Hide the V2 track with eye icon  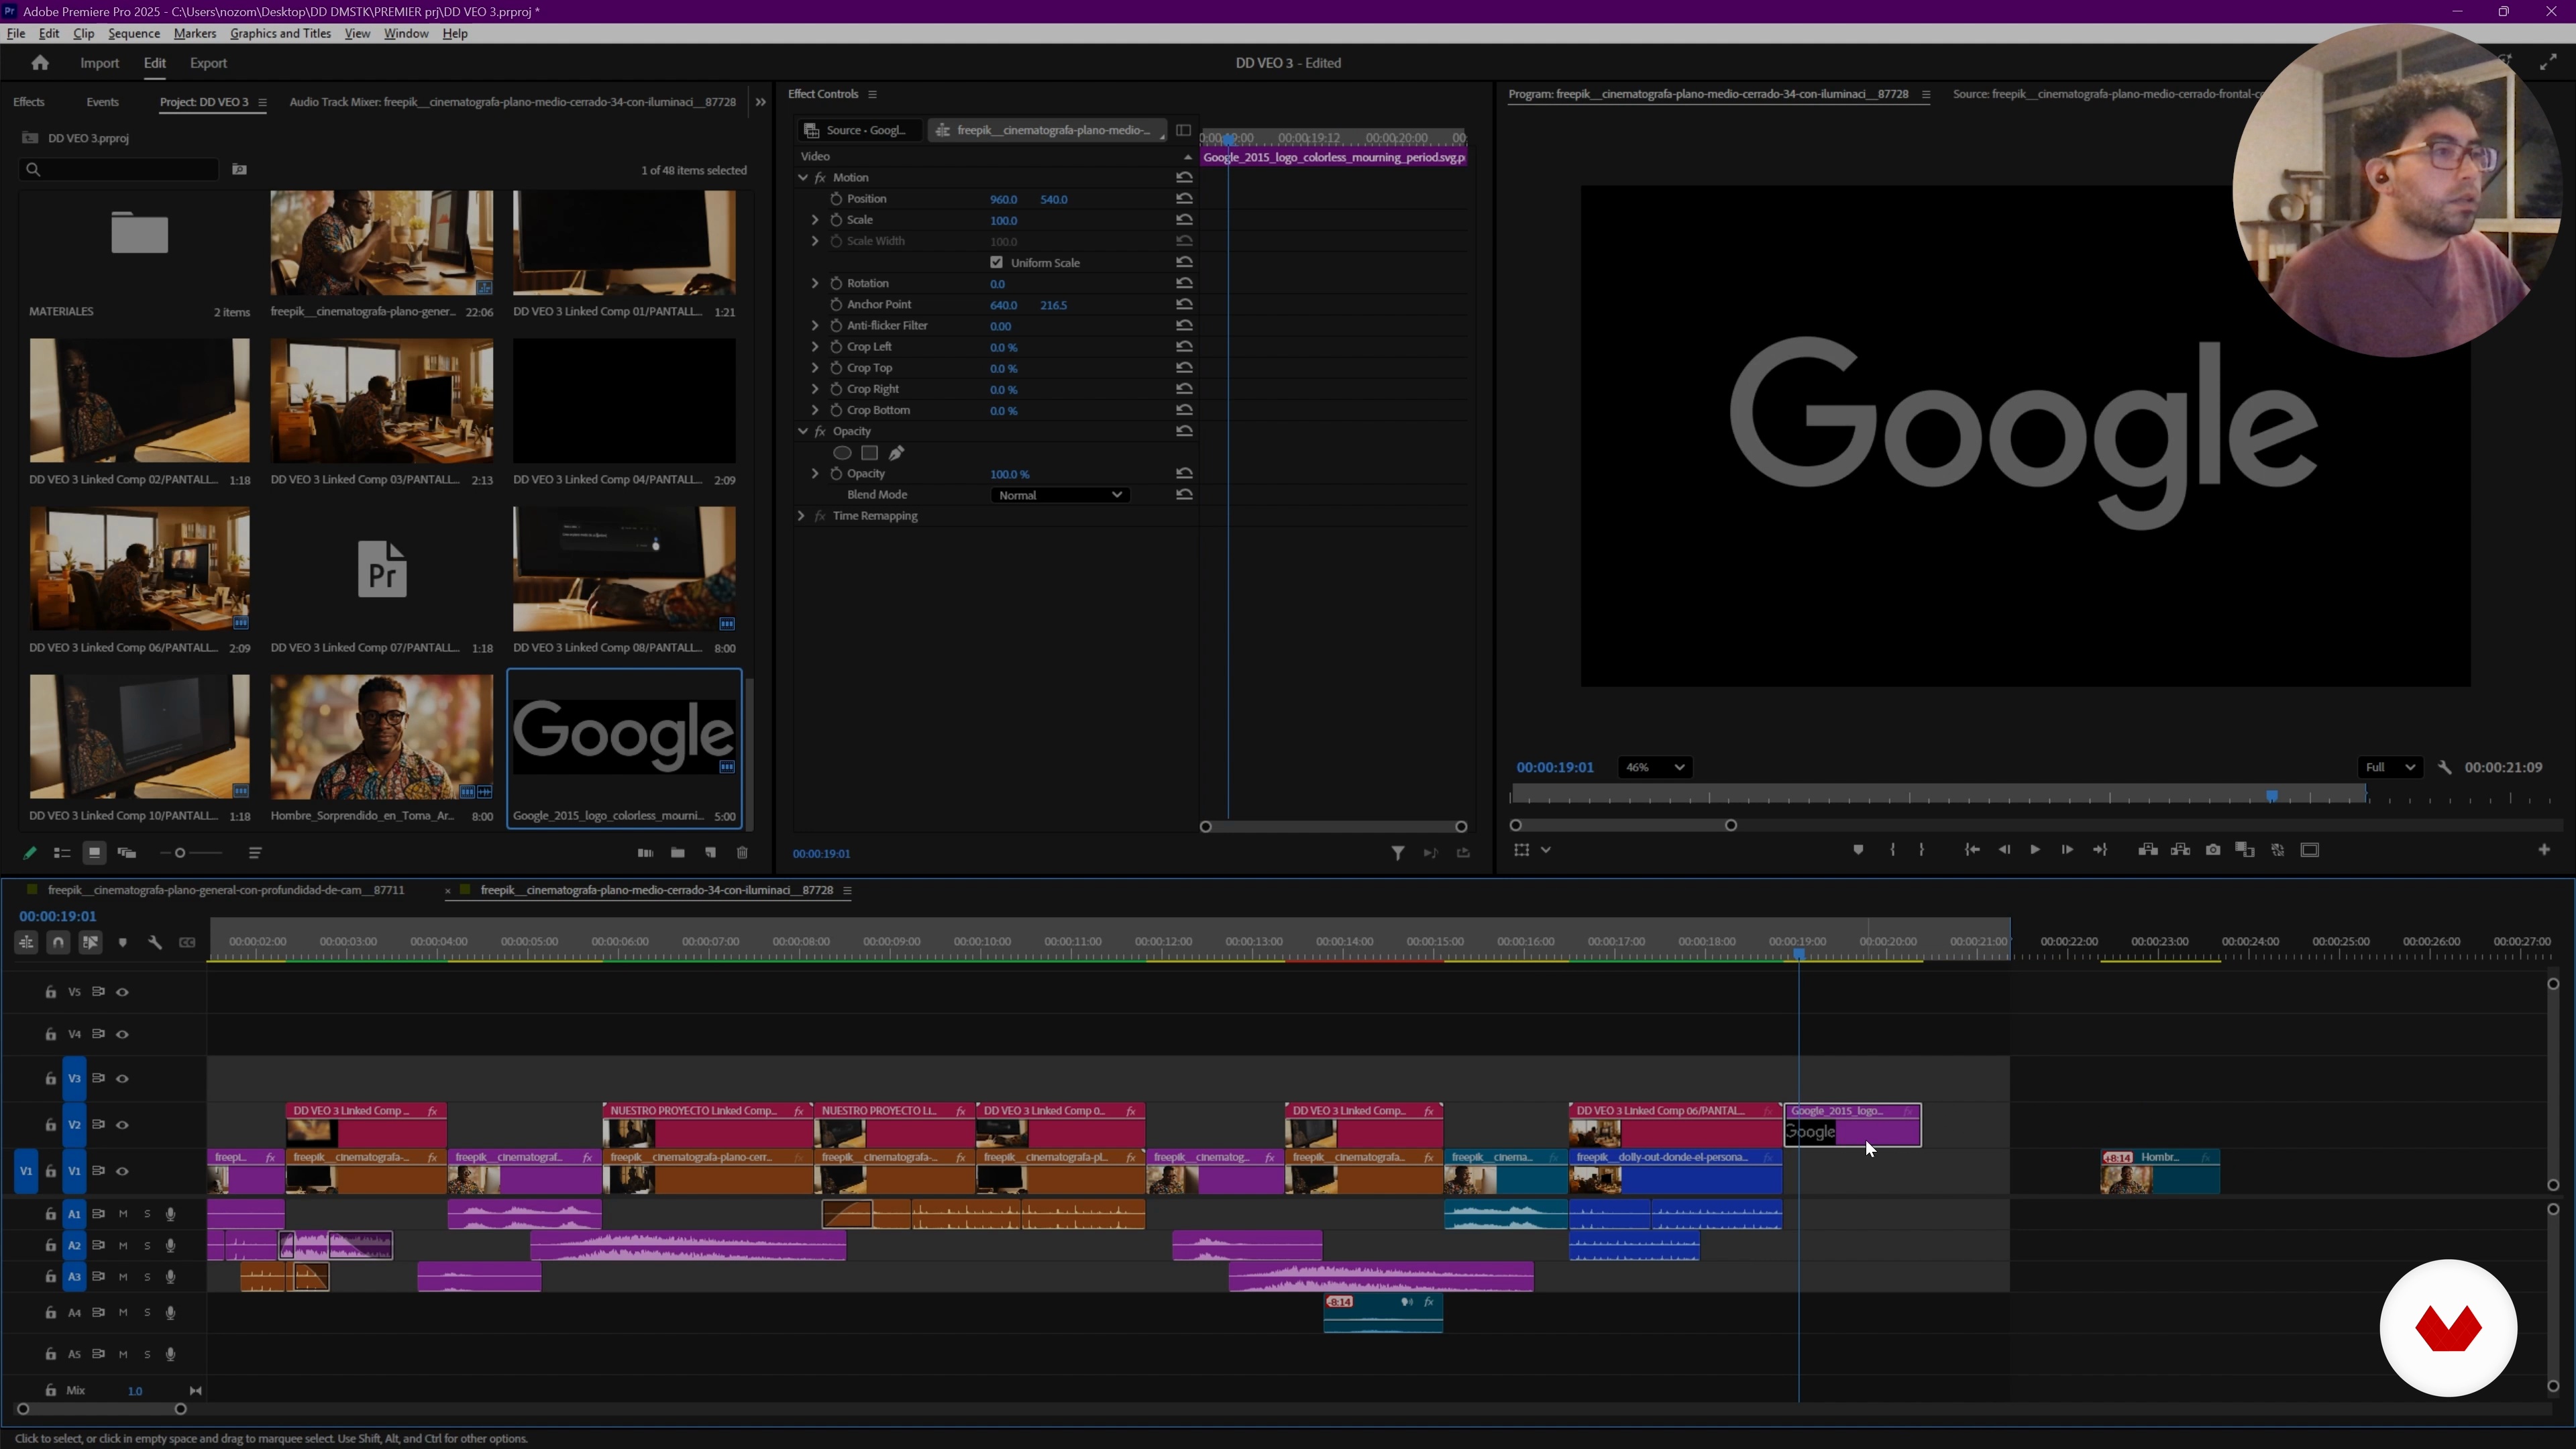pyautogui.click(x=123, y=1125)
